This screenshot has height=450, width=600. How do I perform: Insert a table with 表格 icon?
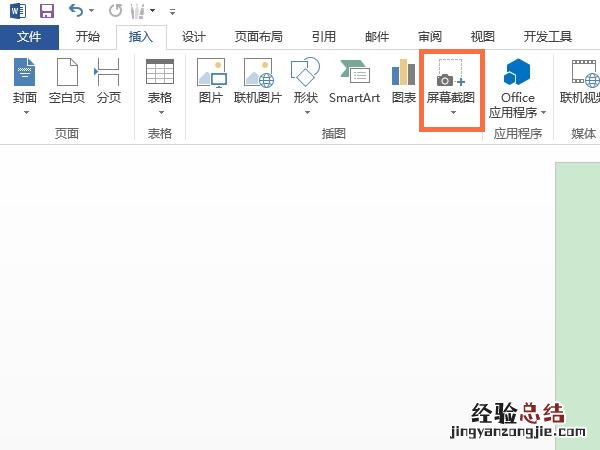(x=160, y=72)
